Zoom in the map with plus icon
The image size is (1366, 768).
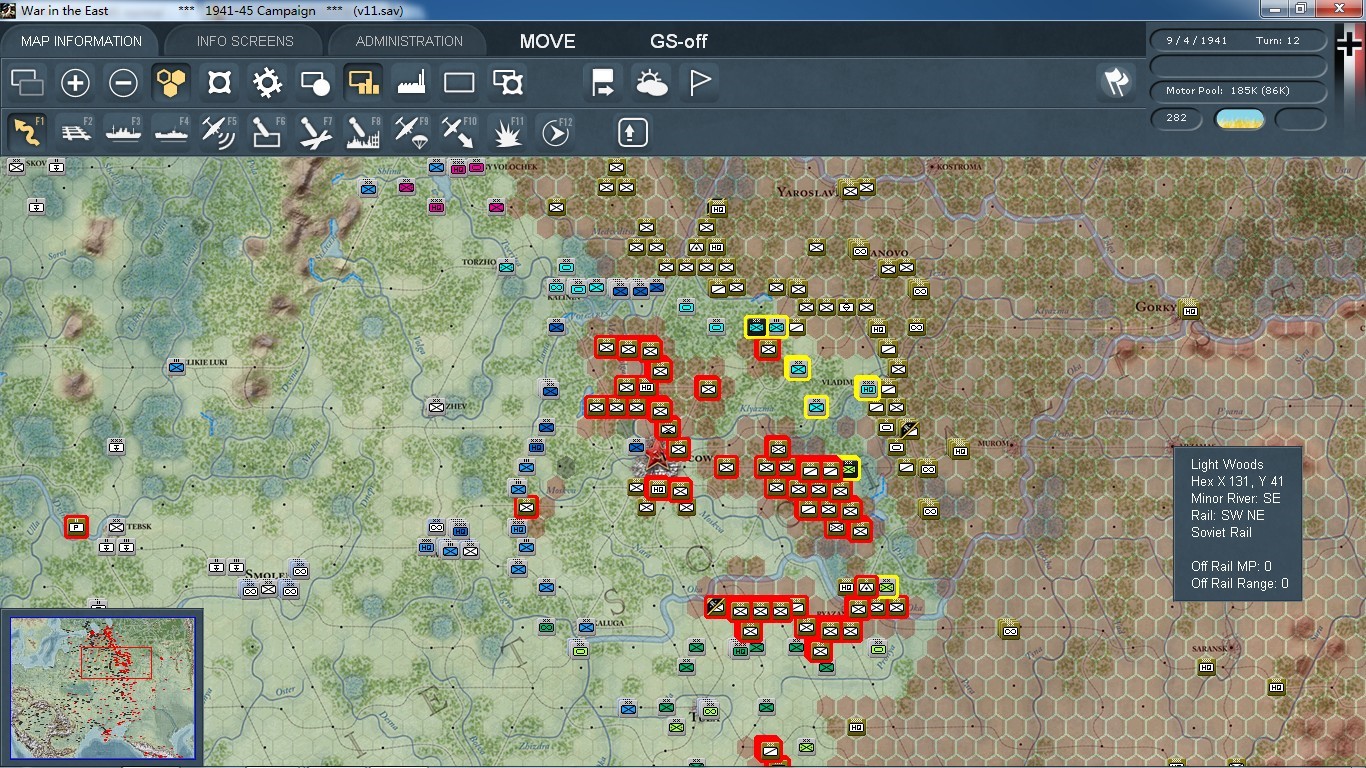point(75,82)
